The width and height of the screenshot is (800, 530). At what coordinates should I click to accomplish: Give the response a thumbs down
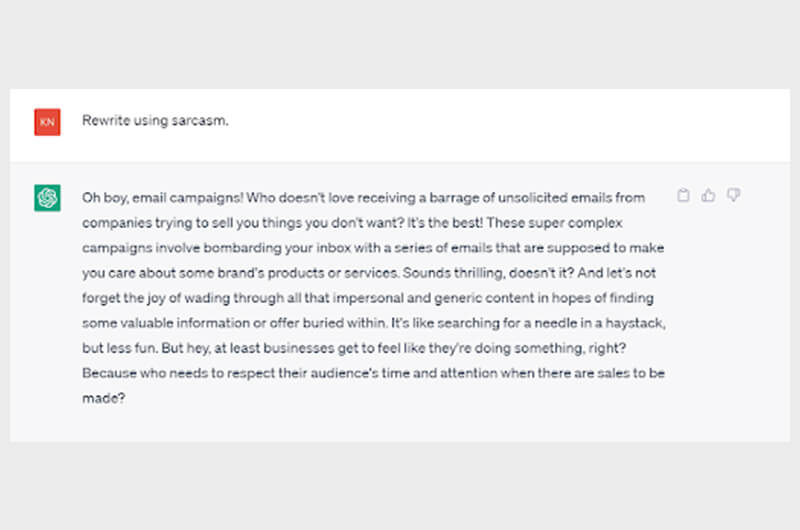(x=733, y=195)
